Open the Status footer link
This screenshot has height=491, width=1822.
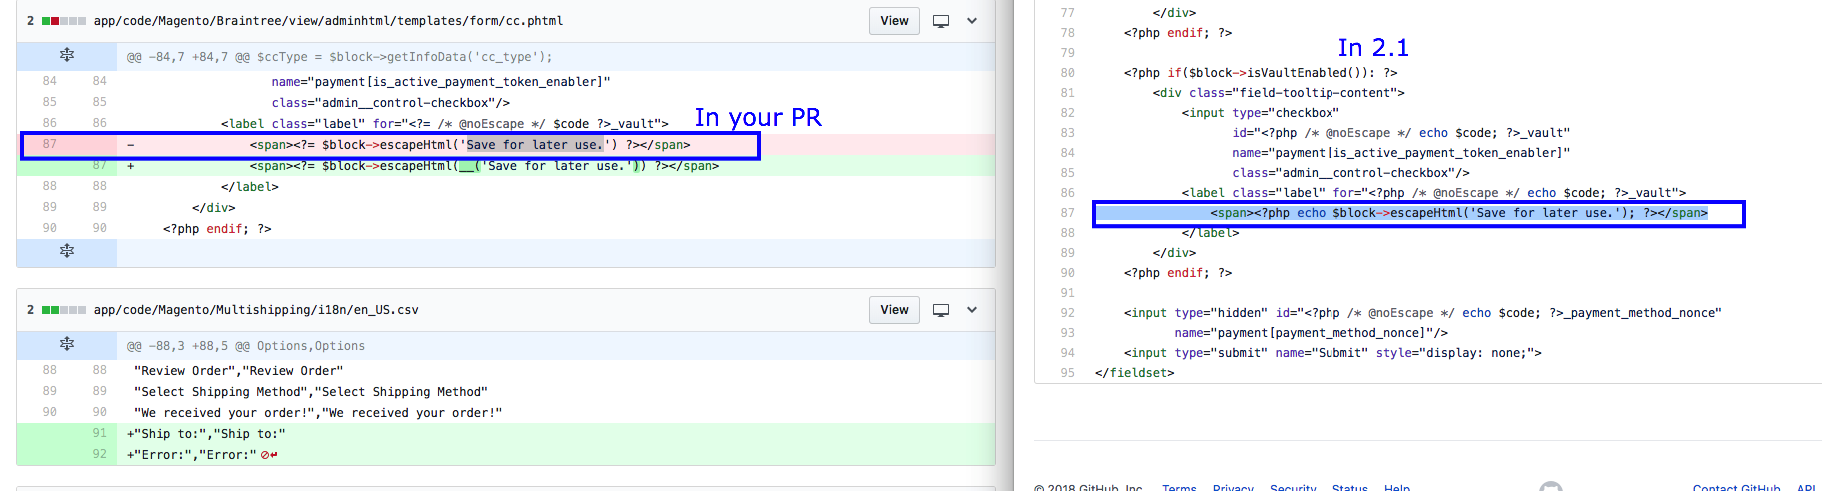click(1349, 487)
